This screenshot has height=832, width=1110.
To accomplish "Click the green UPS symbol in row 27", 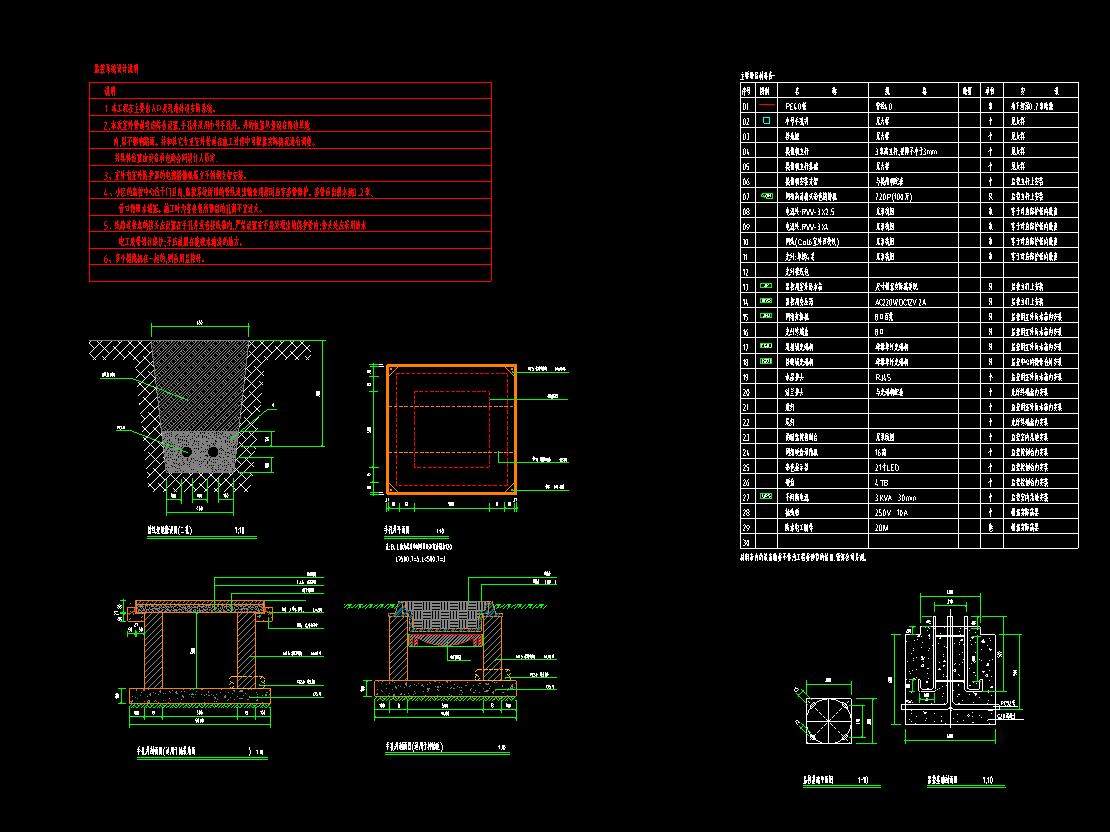I will (x=766, y=495).
